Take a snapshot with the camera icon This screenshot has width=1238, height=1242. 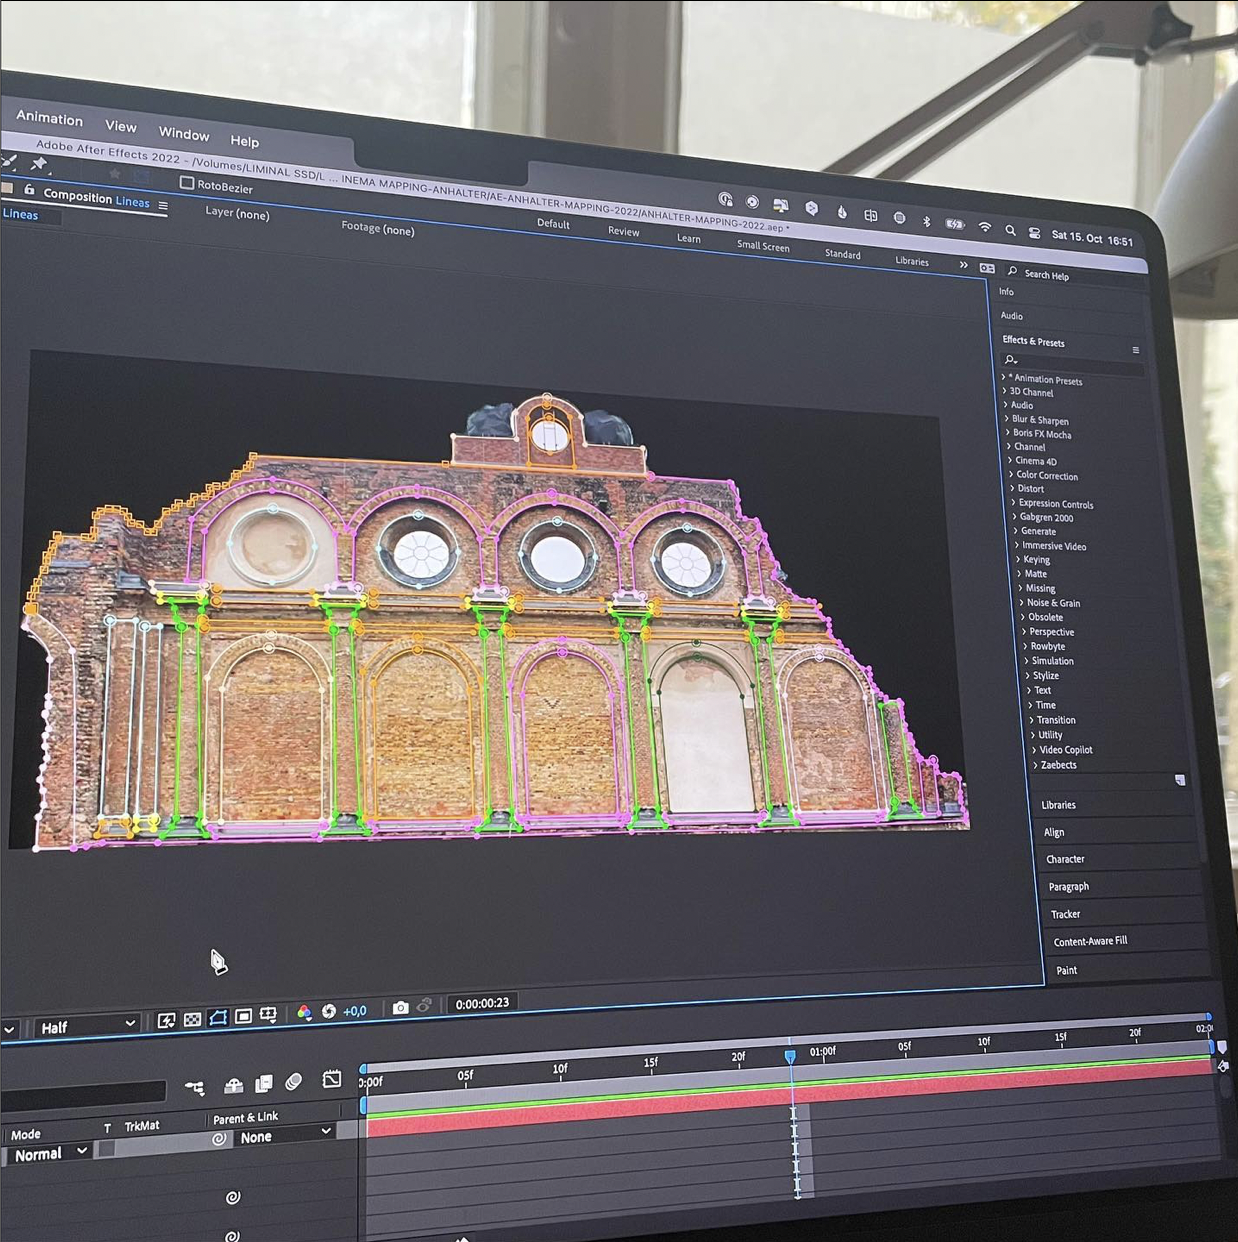pyautogui.click(x=400, y=1007)
